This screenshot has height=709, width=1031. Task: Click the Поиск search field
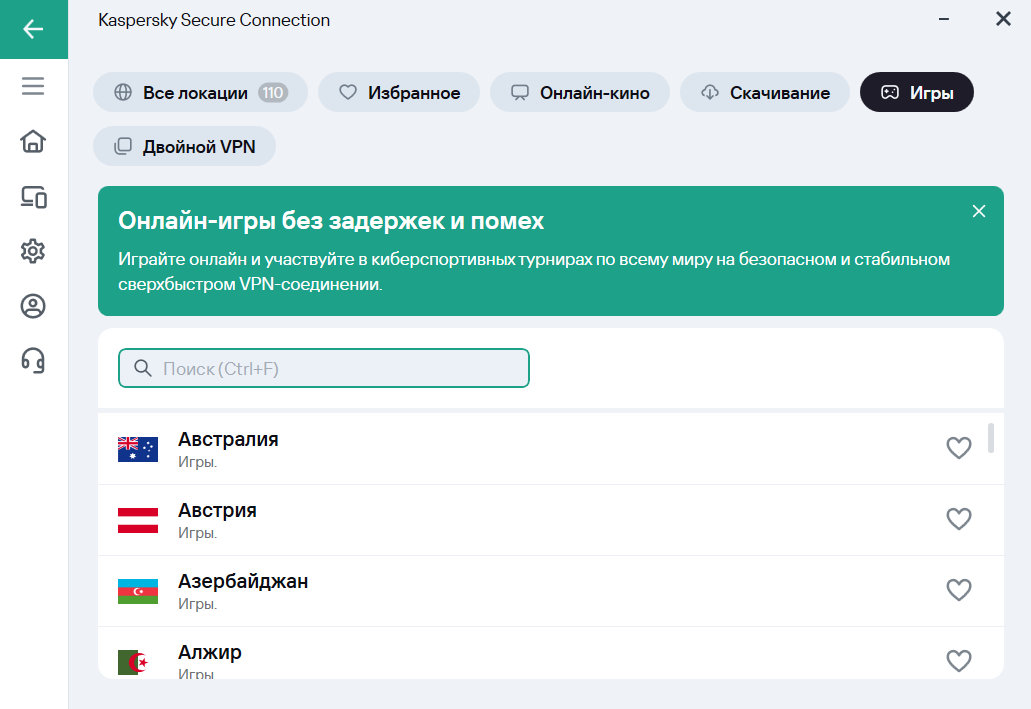coord(324,368)
